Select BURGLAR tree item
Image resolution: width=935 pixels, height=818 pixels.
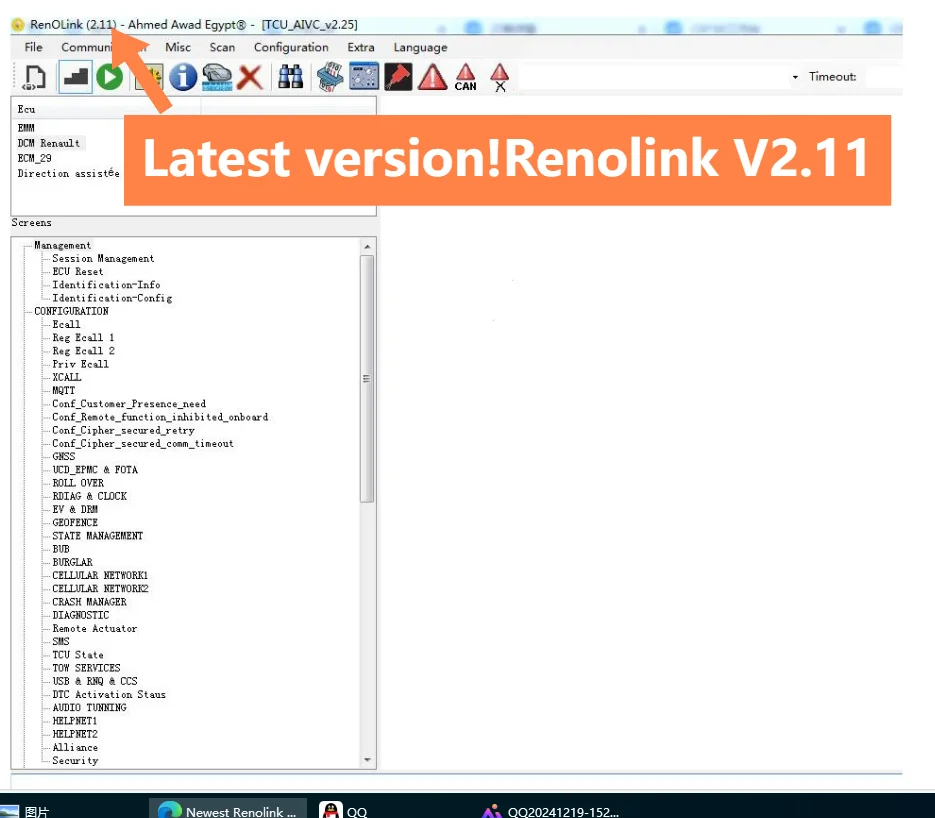click(x=73, y=562)
